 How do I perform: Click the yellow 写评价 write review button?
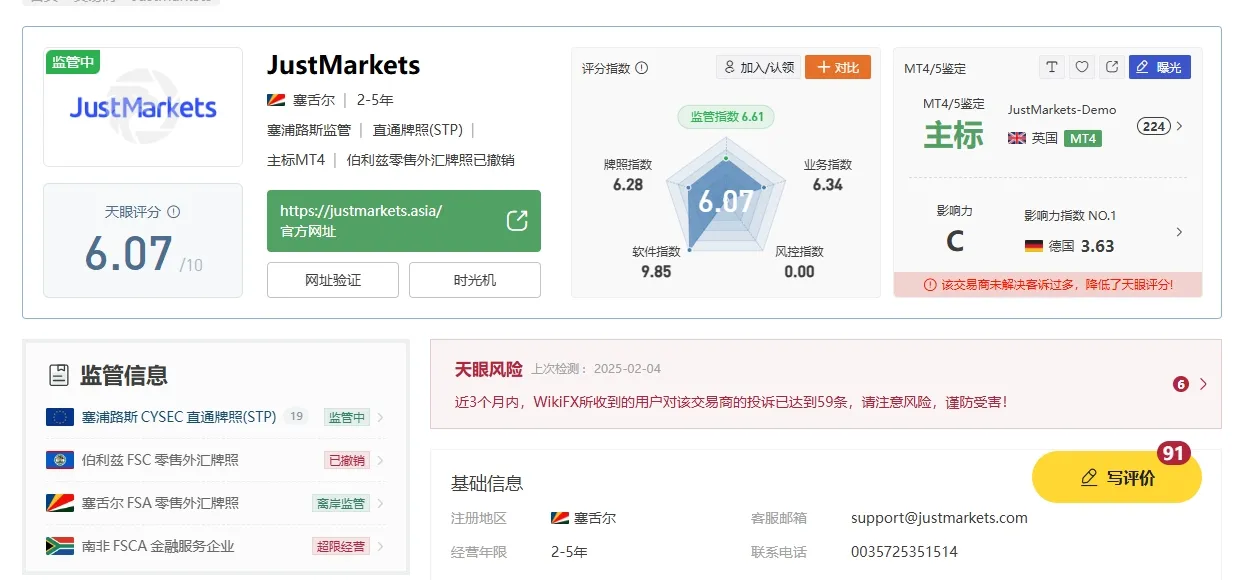[1117, 478]
